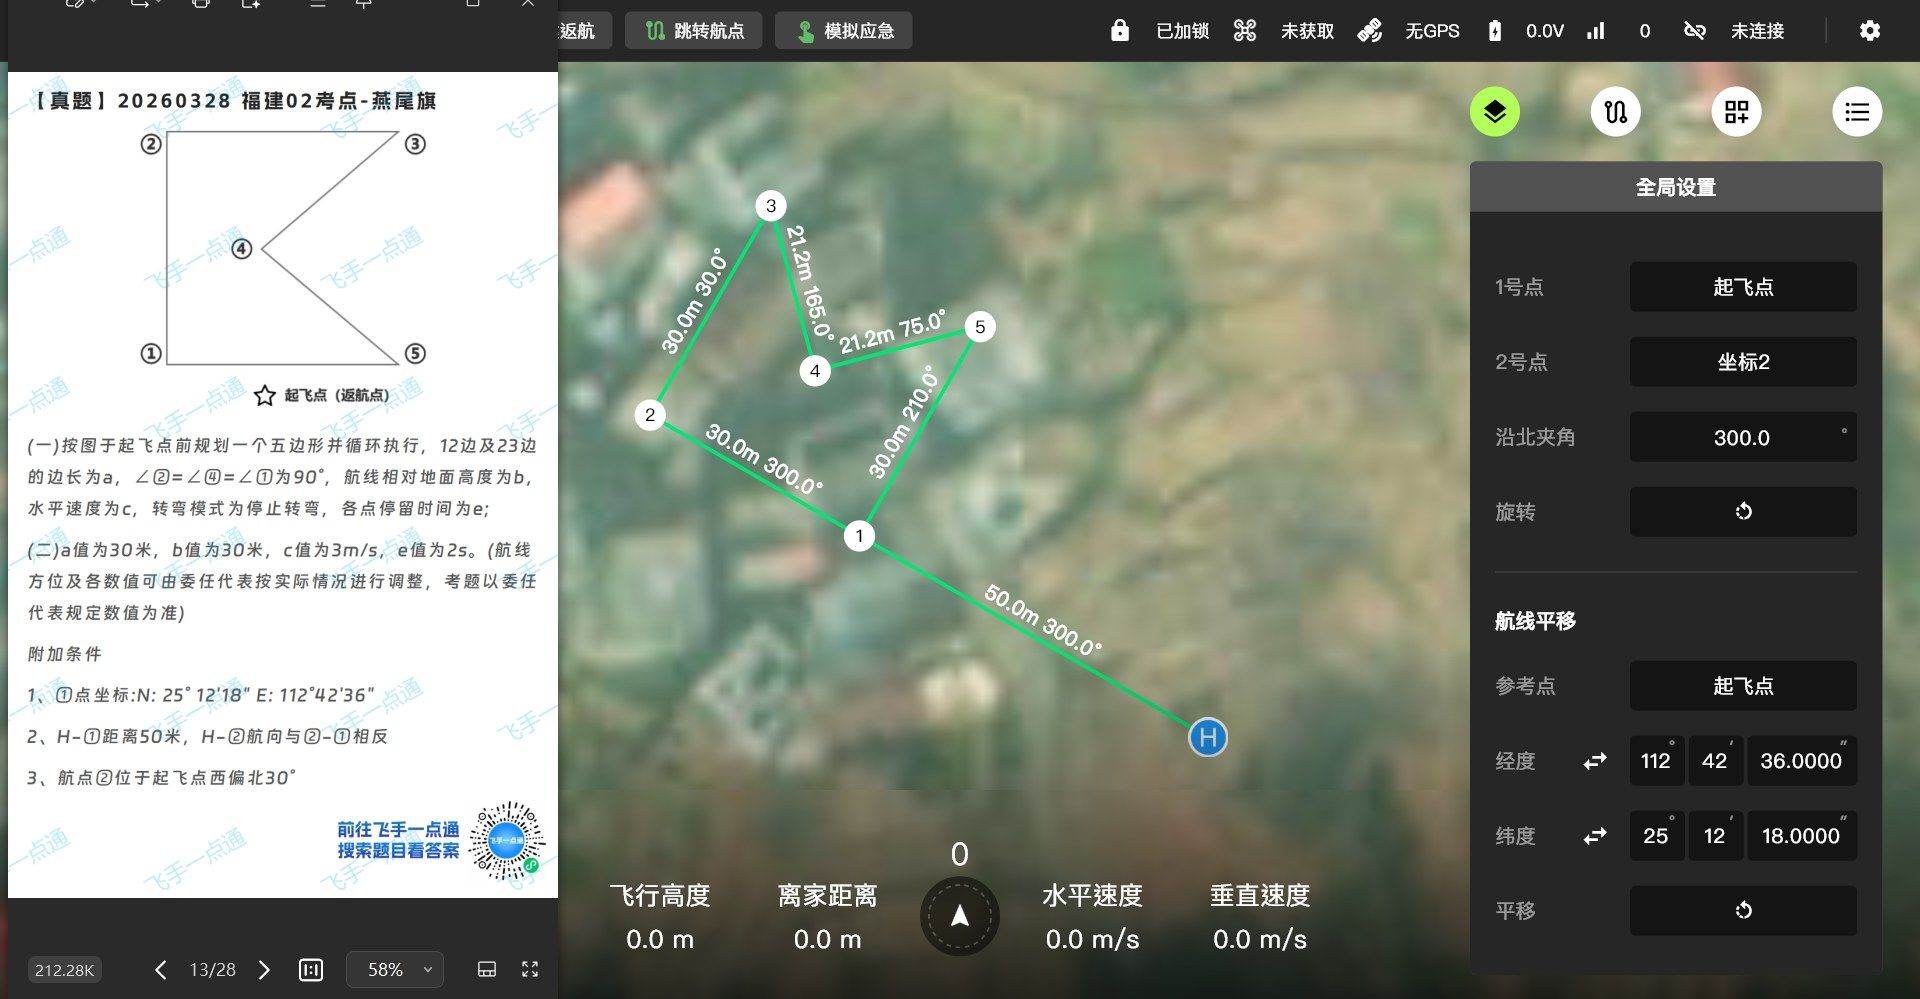Open the 2号点 坐标2 selector

[x=1742, y=362]
